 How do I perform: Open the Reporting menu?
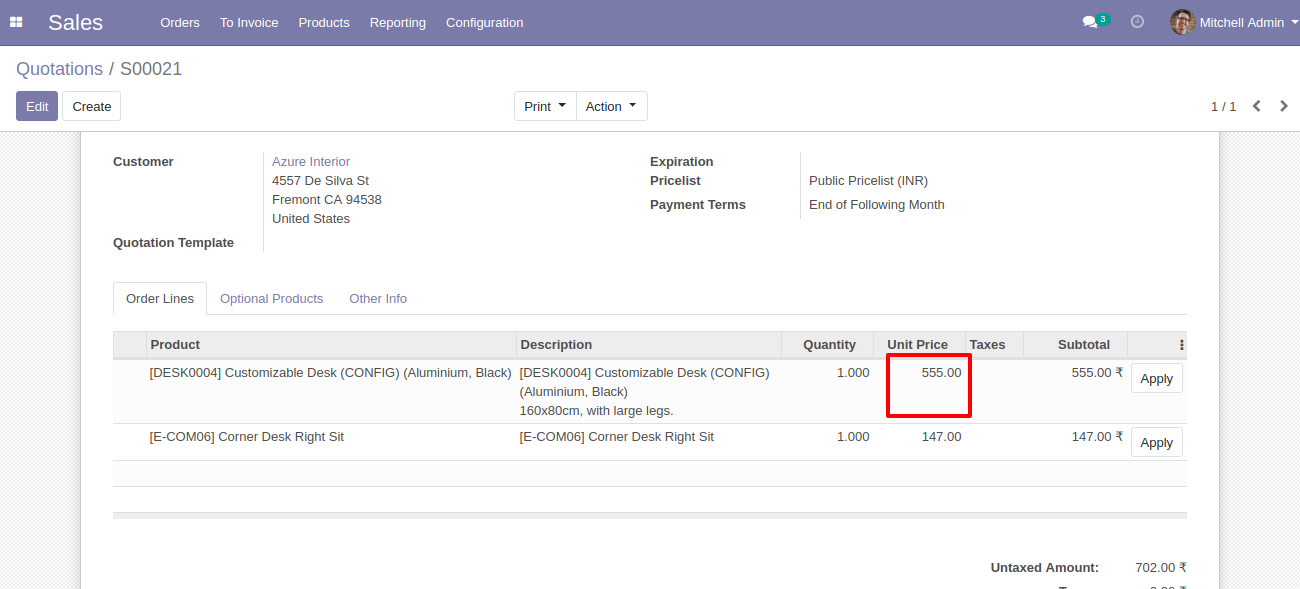point(397,22)
